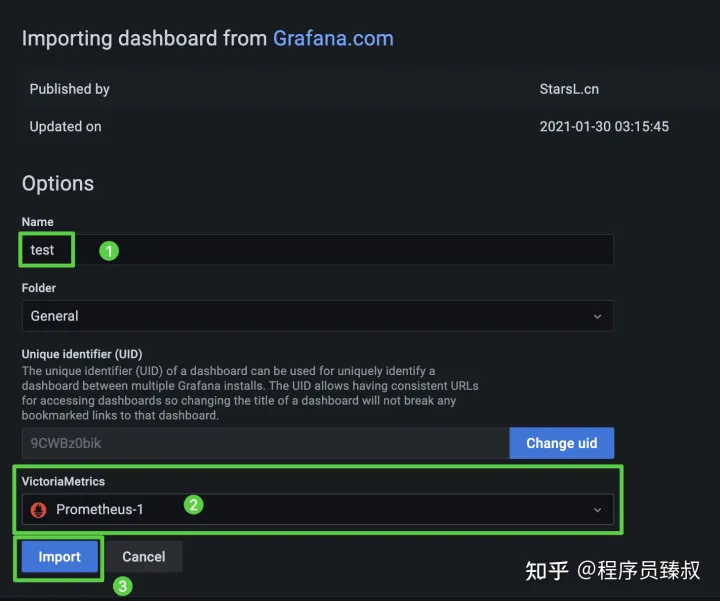Viewport: 720px width, 601px height.
Task: Click the Name label above the input
Action: tap(38, 222)
